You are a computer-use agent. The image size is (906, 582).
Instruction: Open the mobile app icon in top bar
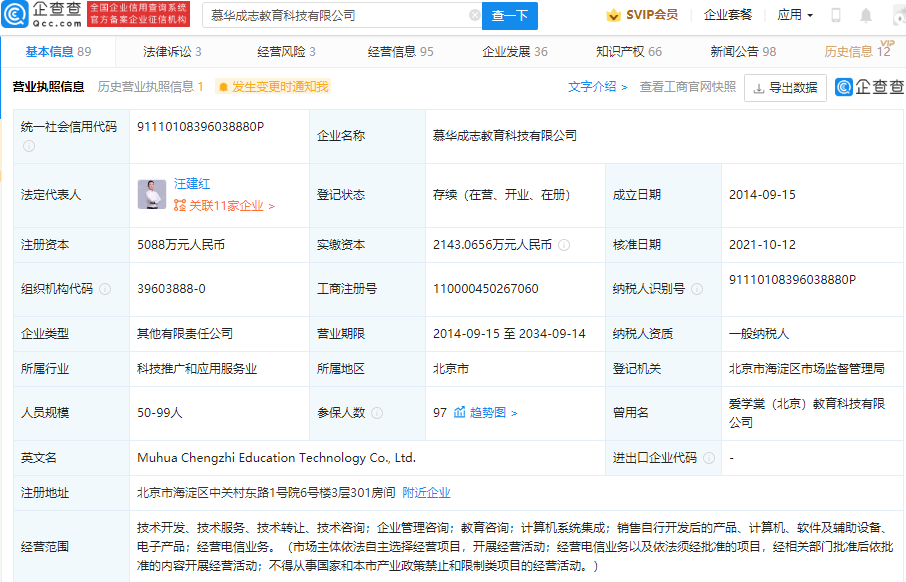click(x=835, y=15)
